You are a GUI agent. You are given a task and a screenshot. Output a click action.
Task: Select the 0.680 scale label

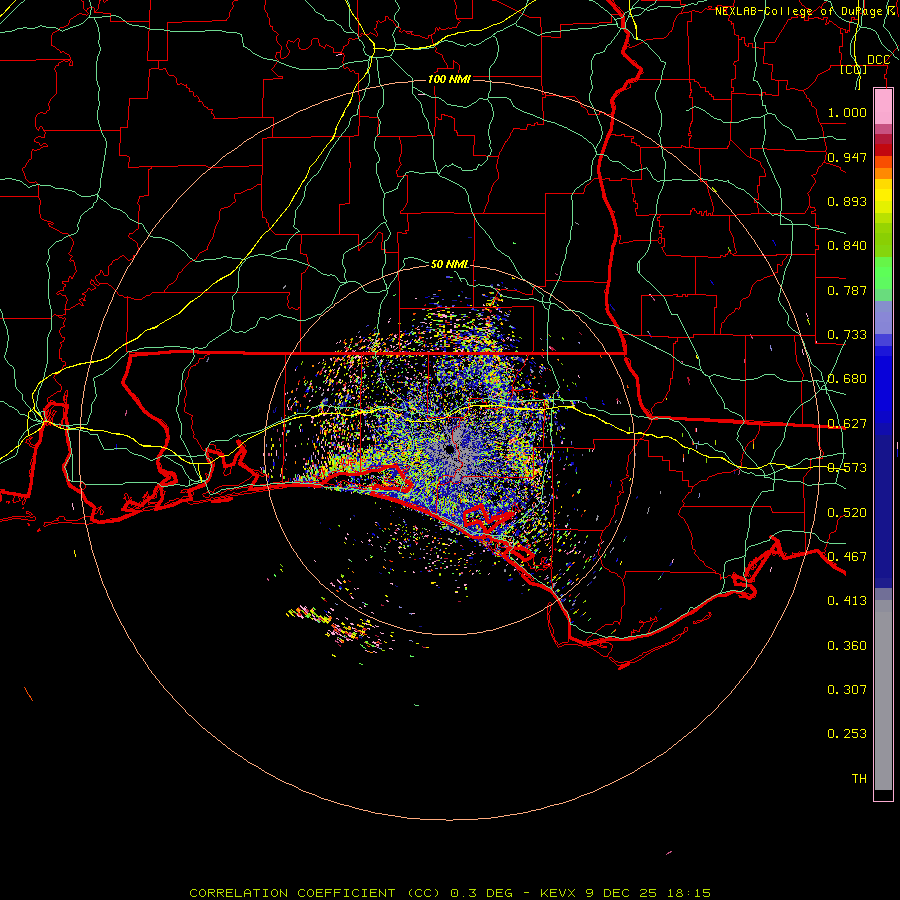tap(847, 379)
